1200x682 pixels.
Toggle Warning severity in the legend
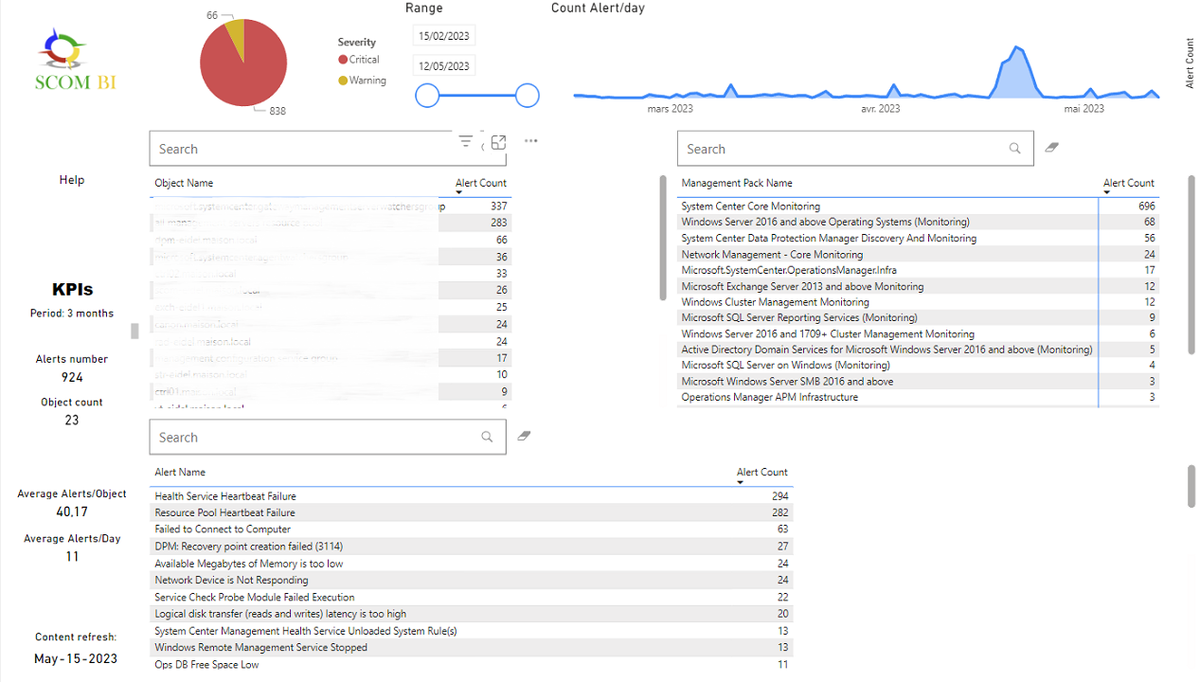tap(362, 80)
